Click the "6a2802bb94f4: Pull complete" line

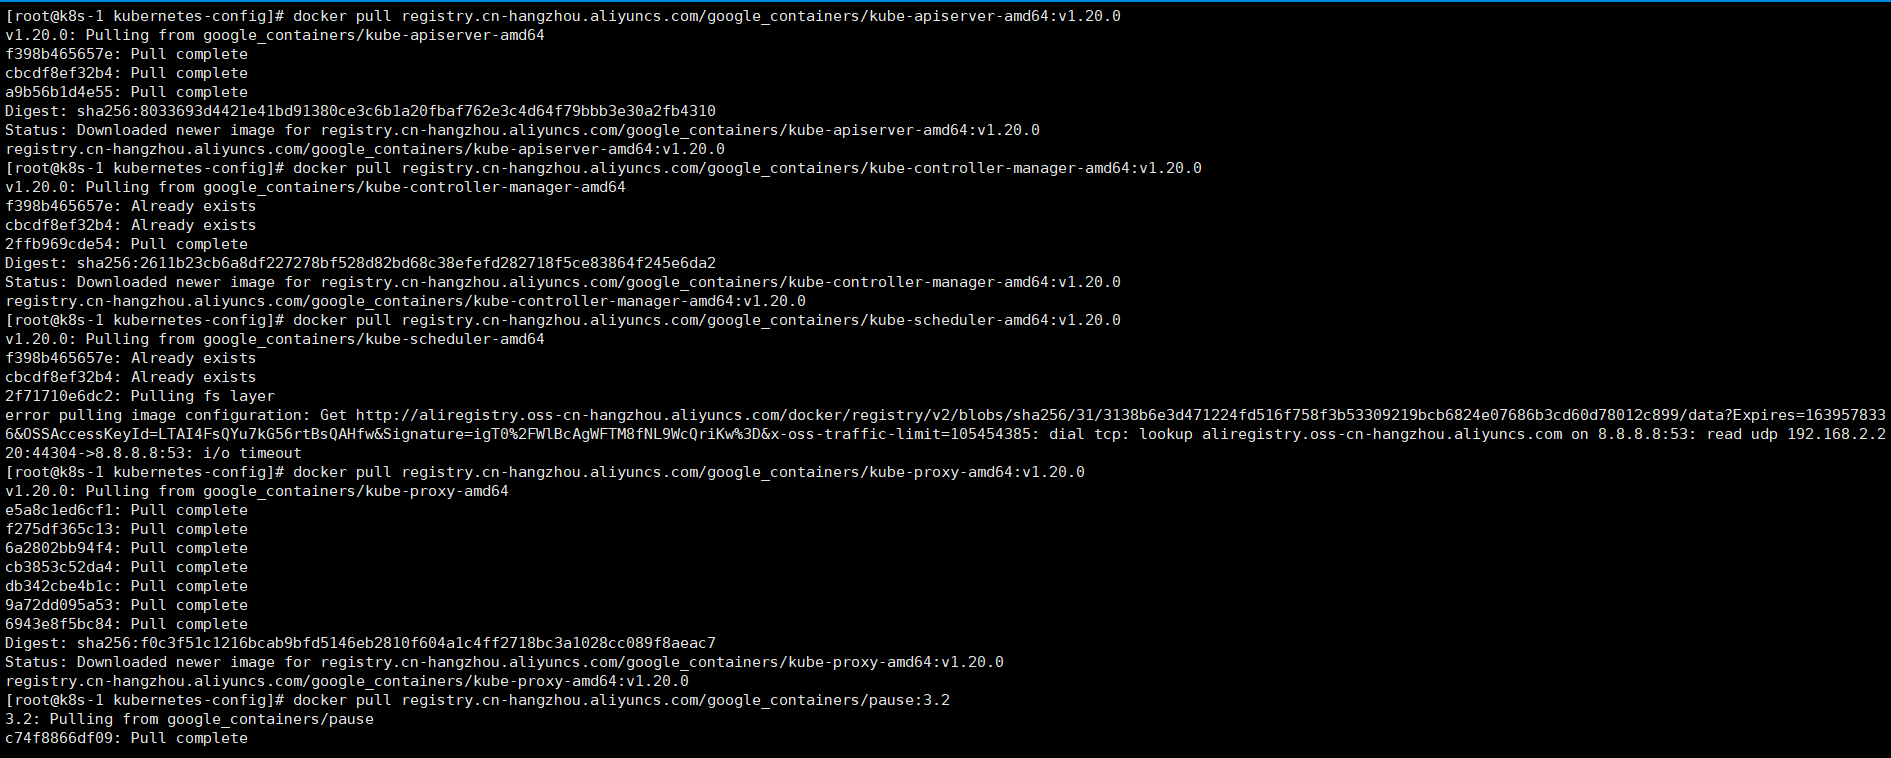pyautogui.click(x=126, y=548)
